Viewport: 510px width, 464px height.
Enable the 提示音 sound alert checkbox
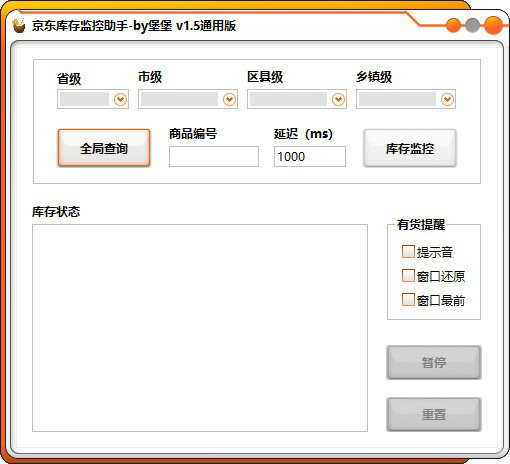click(x=408, y=252)
